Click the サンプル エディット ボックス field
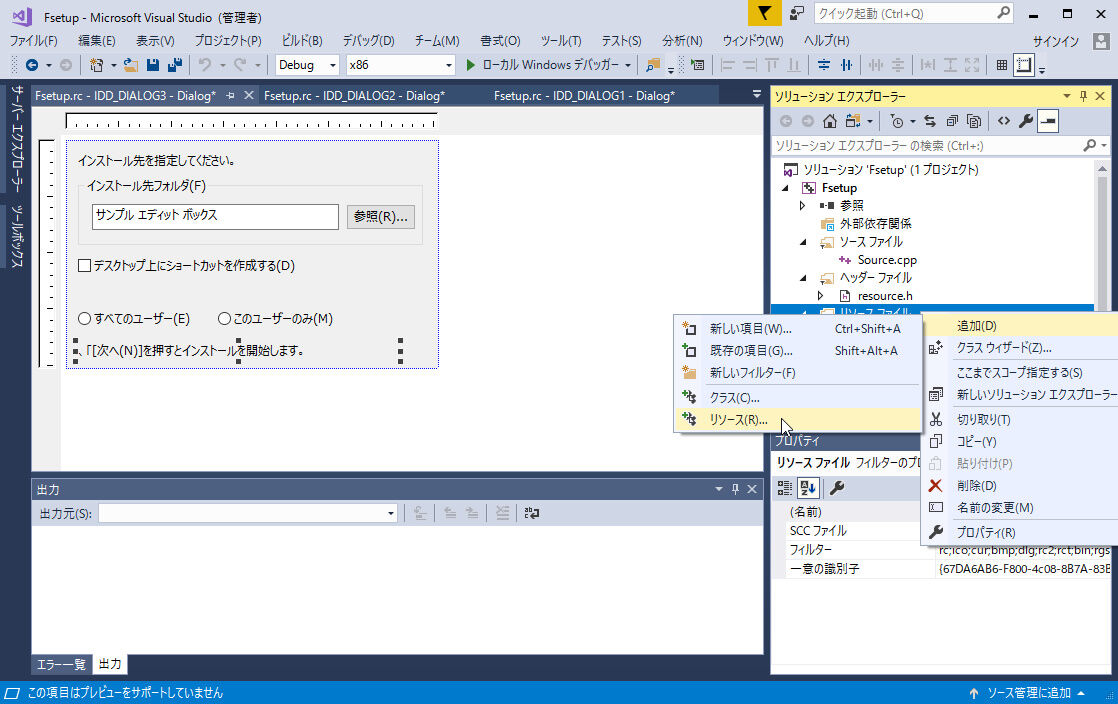The height and width of the screenshot is (704, 1118). click(x=215, y=217)
